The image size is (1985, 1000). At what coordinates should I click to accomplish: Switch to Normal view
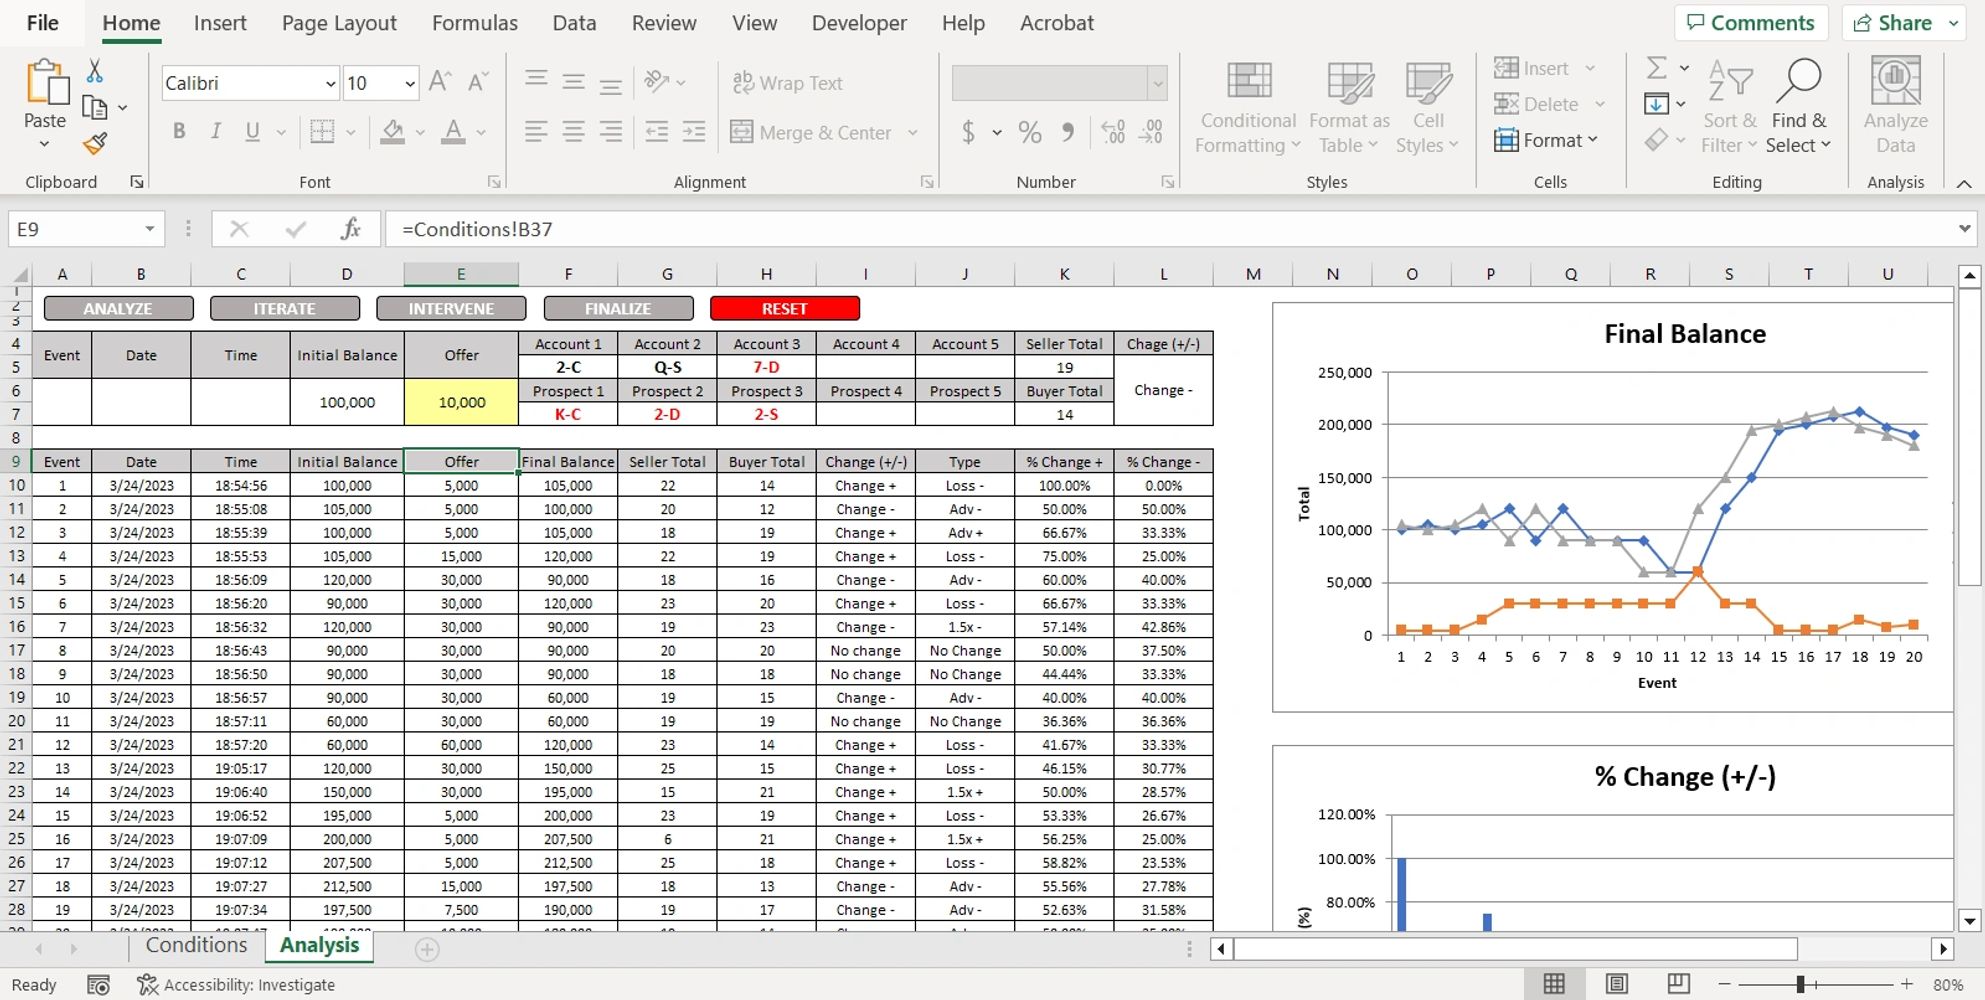pos(1554,984)
